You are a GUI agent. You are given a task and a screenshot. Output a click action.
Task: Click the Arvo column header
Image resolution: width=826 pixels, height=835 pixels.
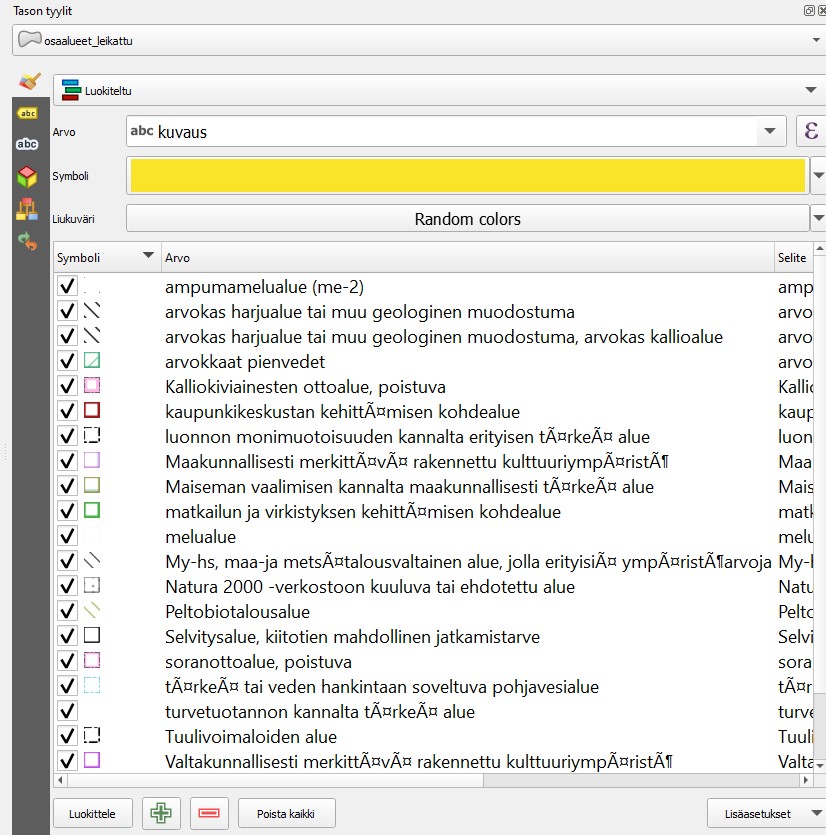click(x=468, y=258)
